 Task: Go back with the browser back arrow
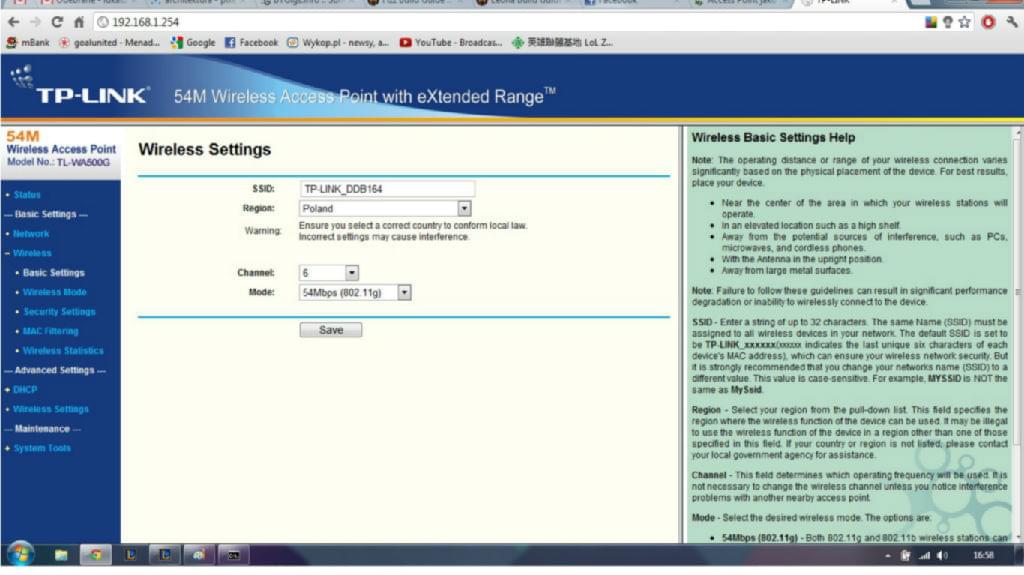13,22
